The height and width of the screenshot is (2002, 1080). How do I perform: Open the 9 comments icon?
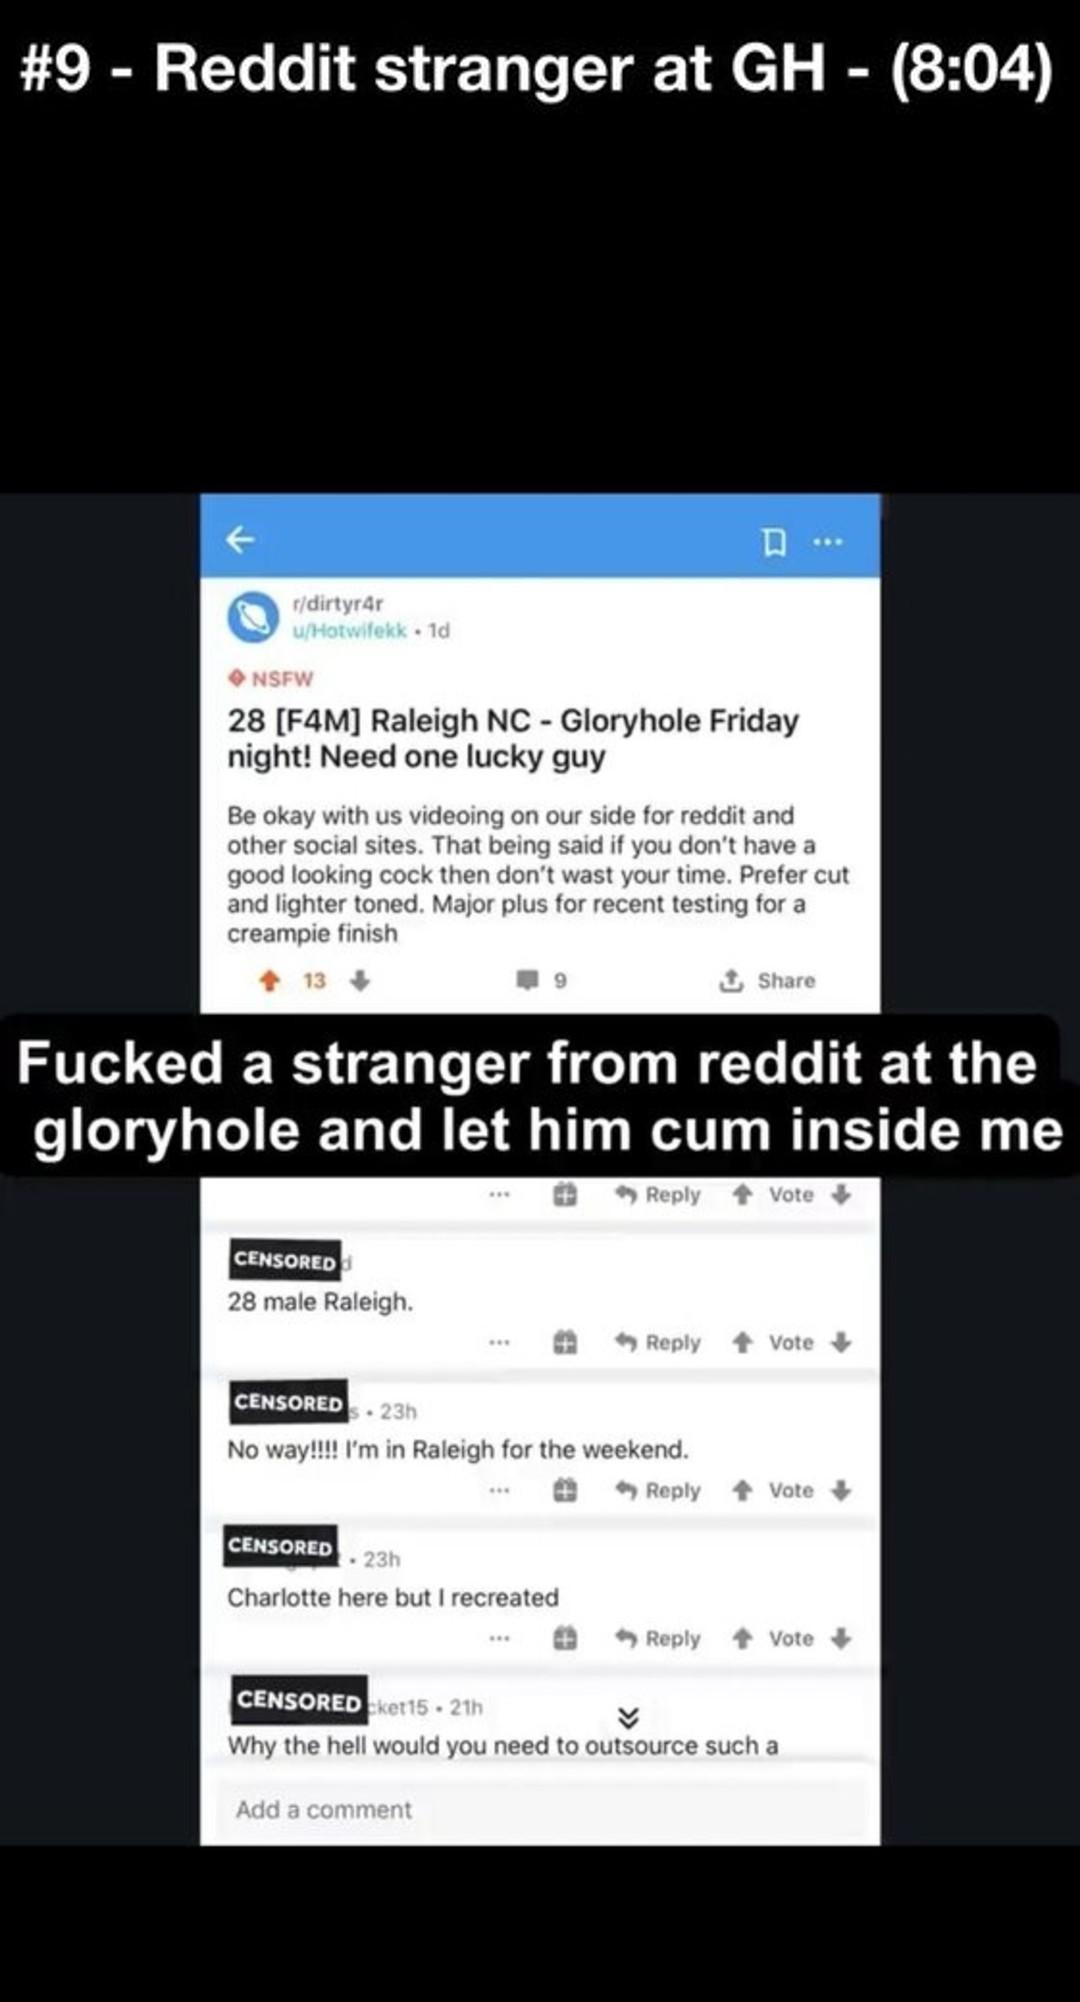point(527,980)
